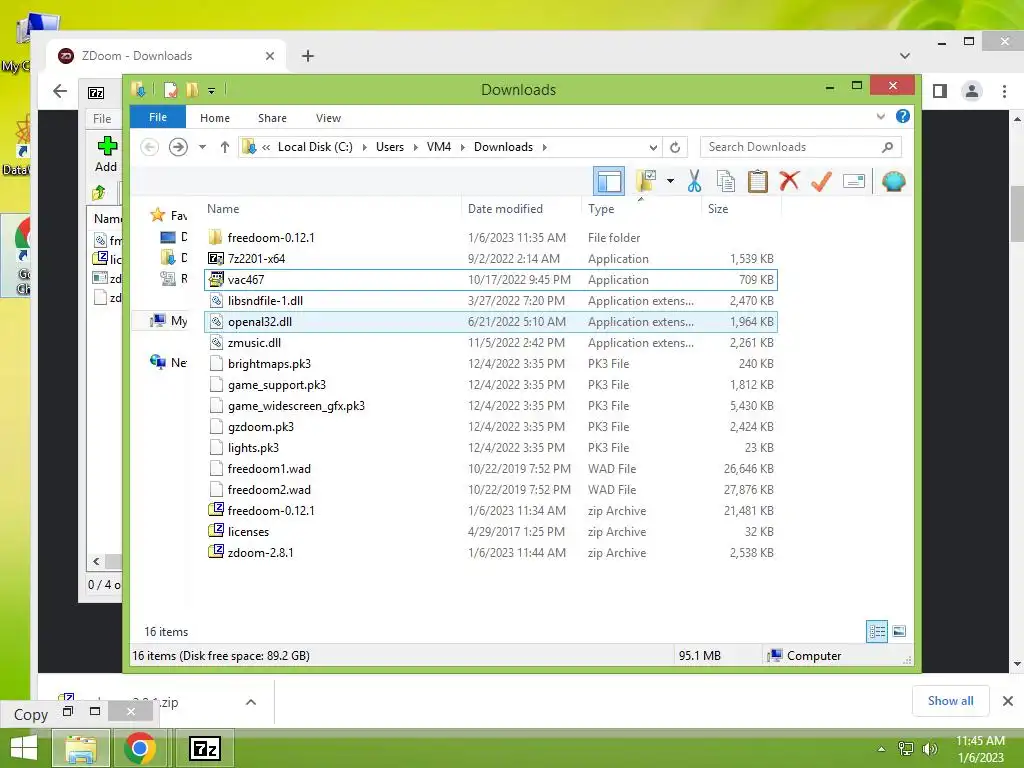
Task: Select the 7z2201-x64 application
Action: [x=490, y=259]
